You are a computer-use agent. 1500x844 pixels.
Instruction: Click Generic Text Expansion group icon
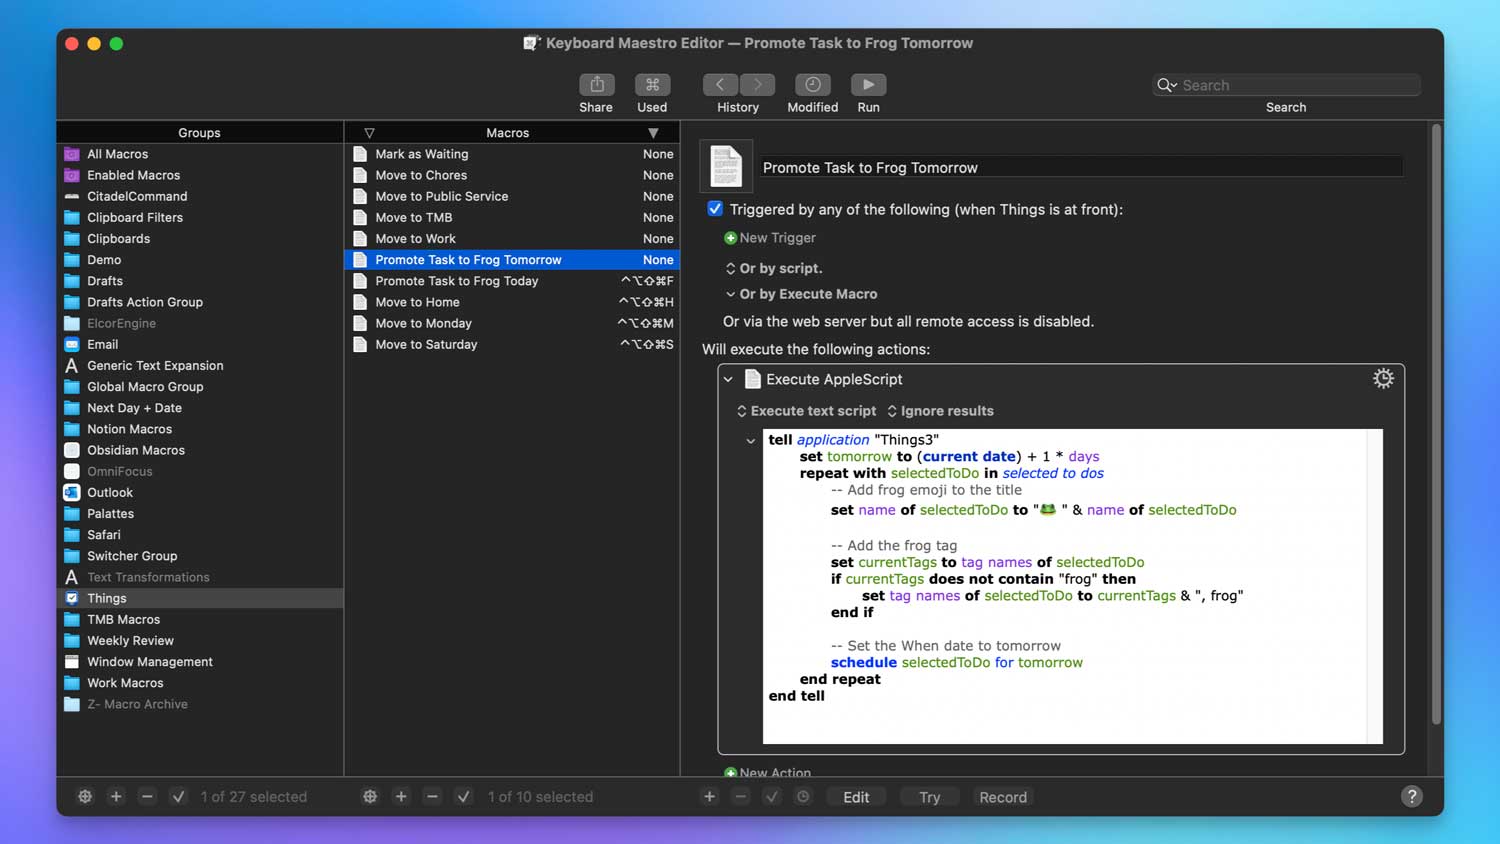point(72,365)
